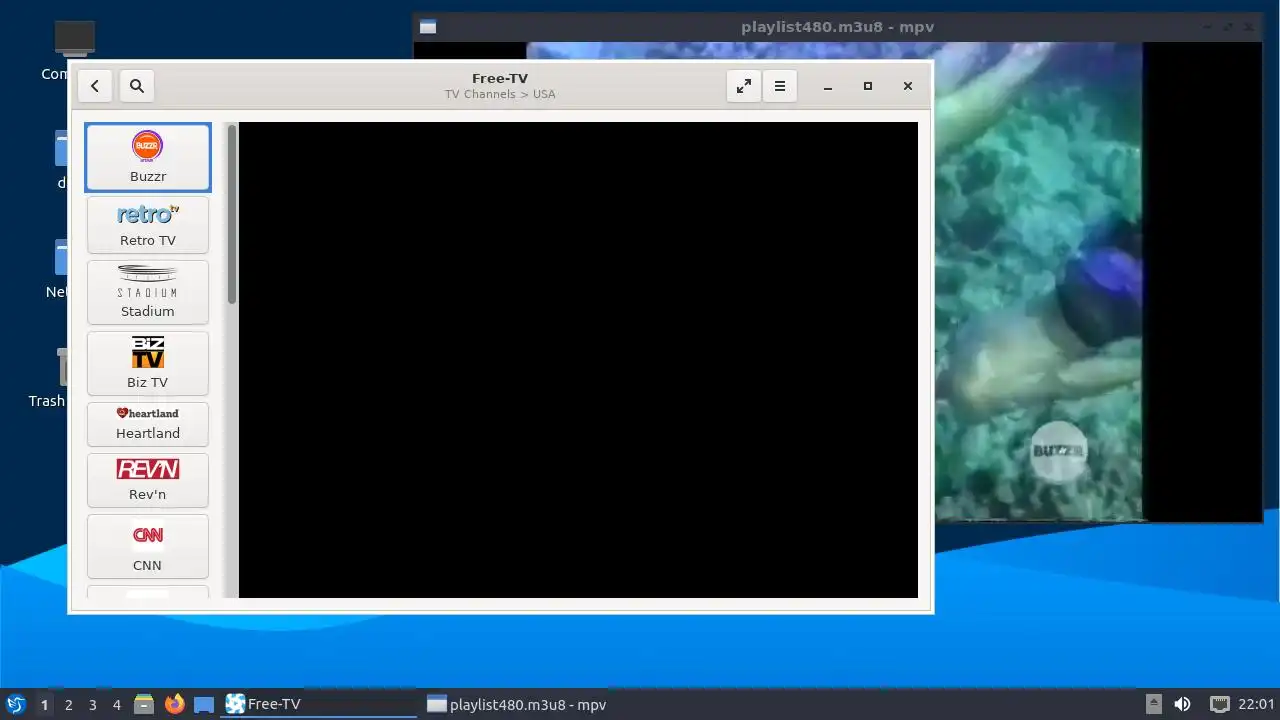Select the Biz TV channel
This screenshot has width=1280, height=720.
pos(148,363)
